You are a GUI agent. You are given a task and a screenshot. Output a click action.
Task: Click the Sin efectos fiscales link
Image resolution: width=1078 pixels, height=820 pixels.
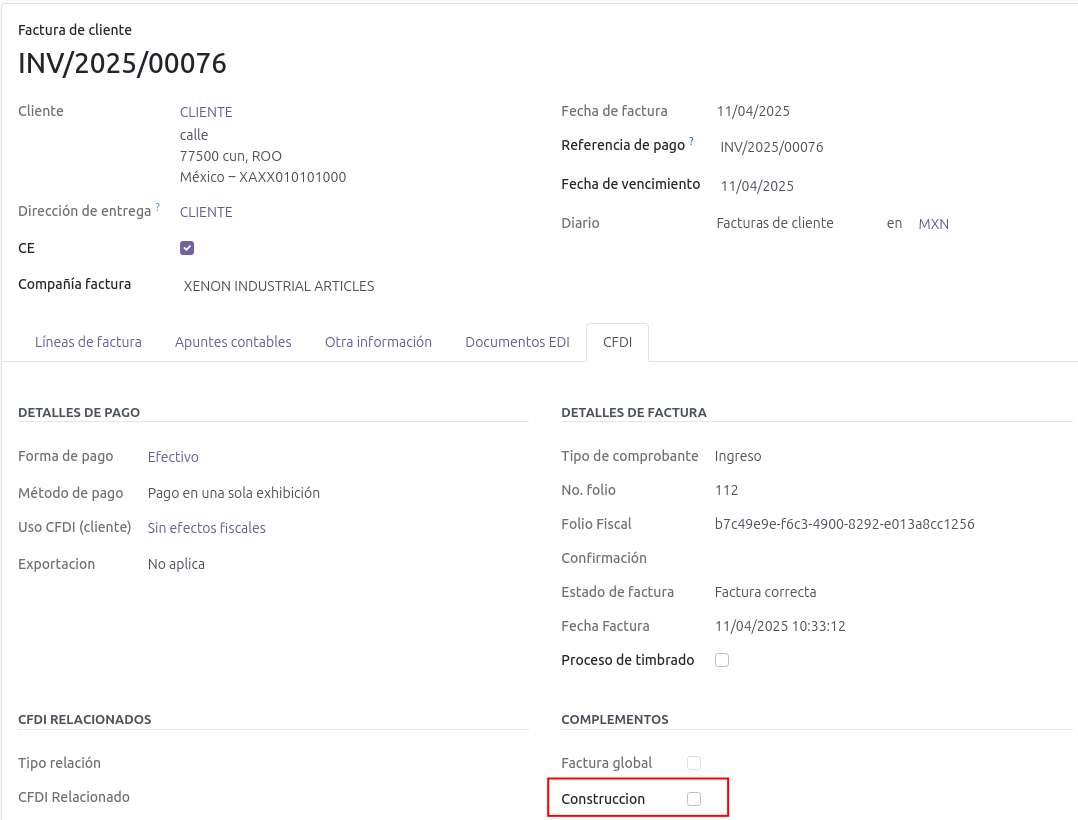(206, 528)
